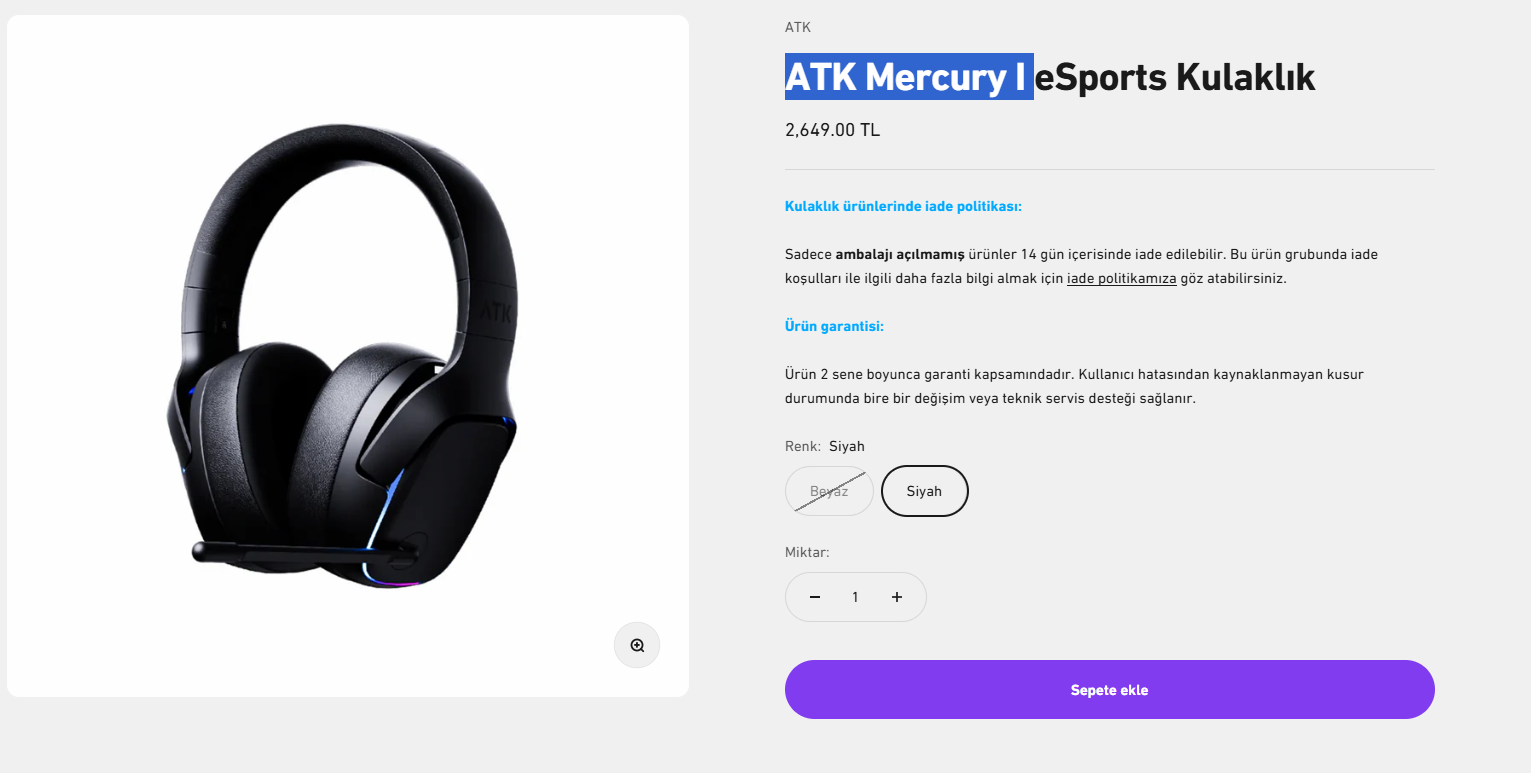The height and width of the screenshot is (773, 1531).
Task: Click the Miktar label
Action: (807, 552)
